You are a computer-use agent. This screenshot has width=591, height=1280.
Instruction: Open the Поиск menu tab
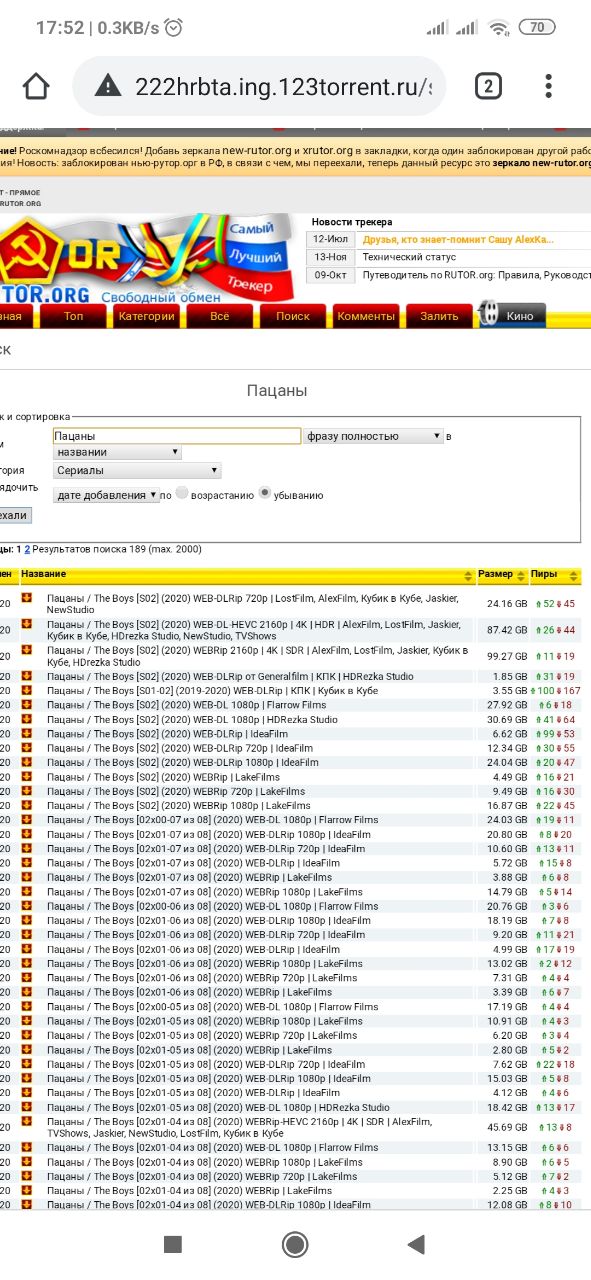(x=293, y=316)
